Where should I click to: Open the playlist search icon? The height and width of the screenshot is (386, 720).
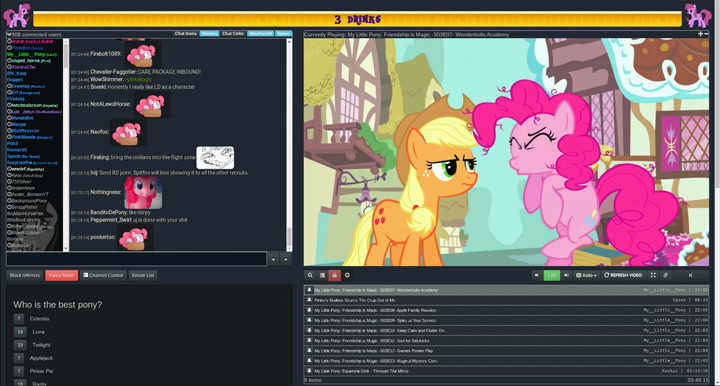[310, 275]
